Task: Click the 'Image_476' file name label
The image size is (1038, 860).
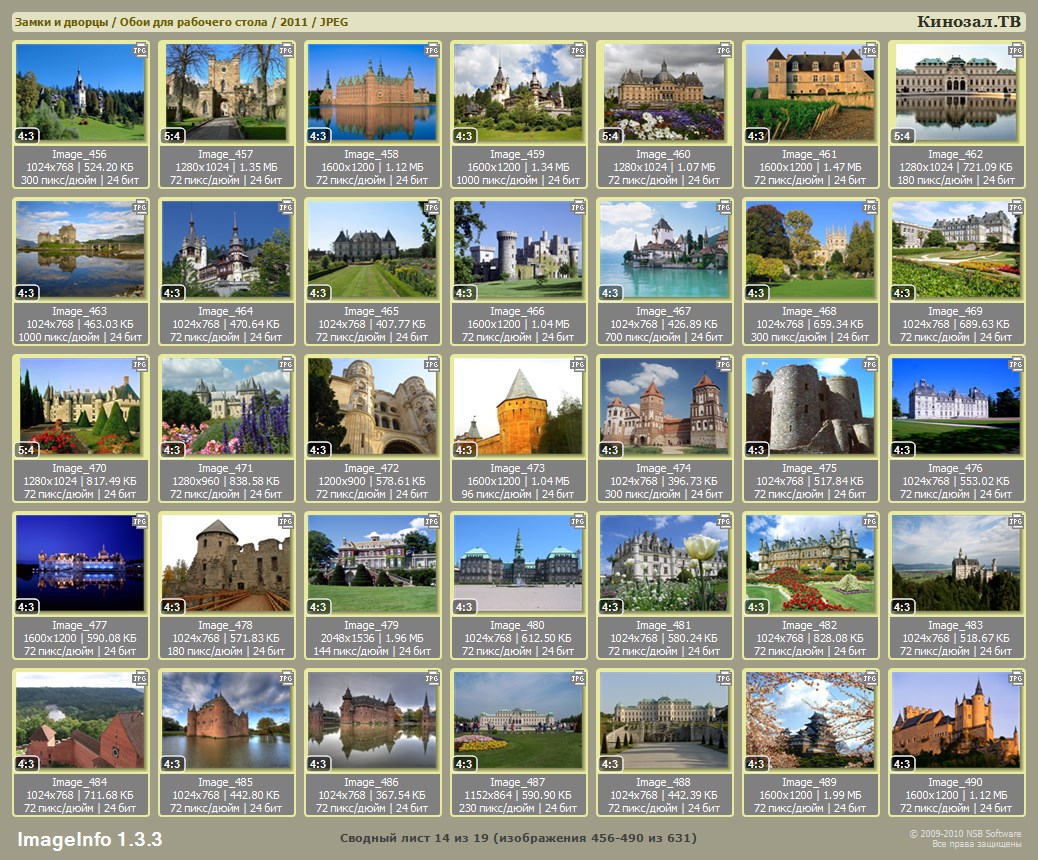Action: [x=955, y=468]
